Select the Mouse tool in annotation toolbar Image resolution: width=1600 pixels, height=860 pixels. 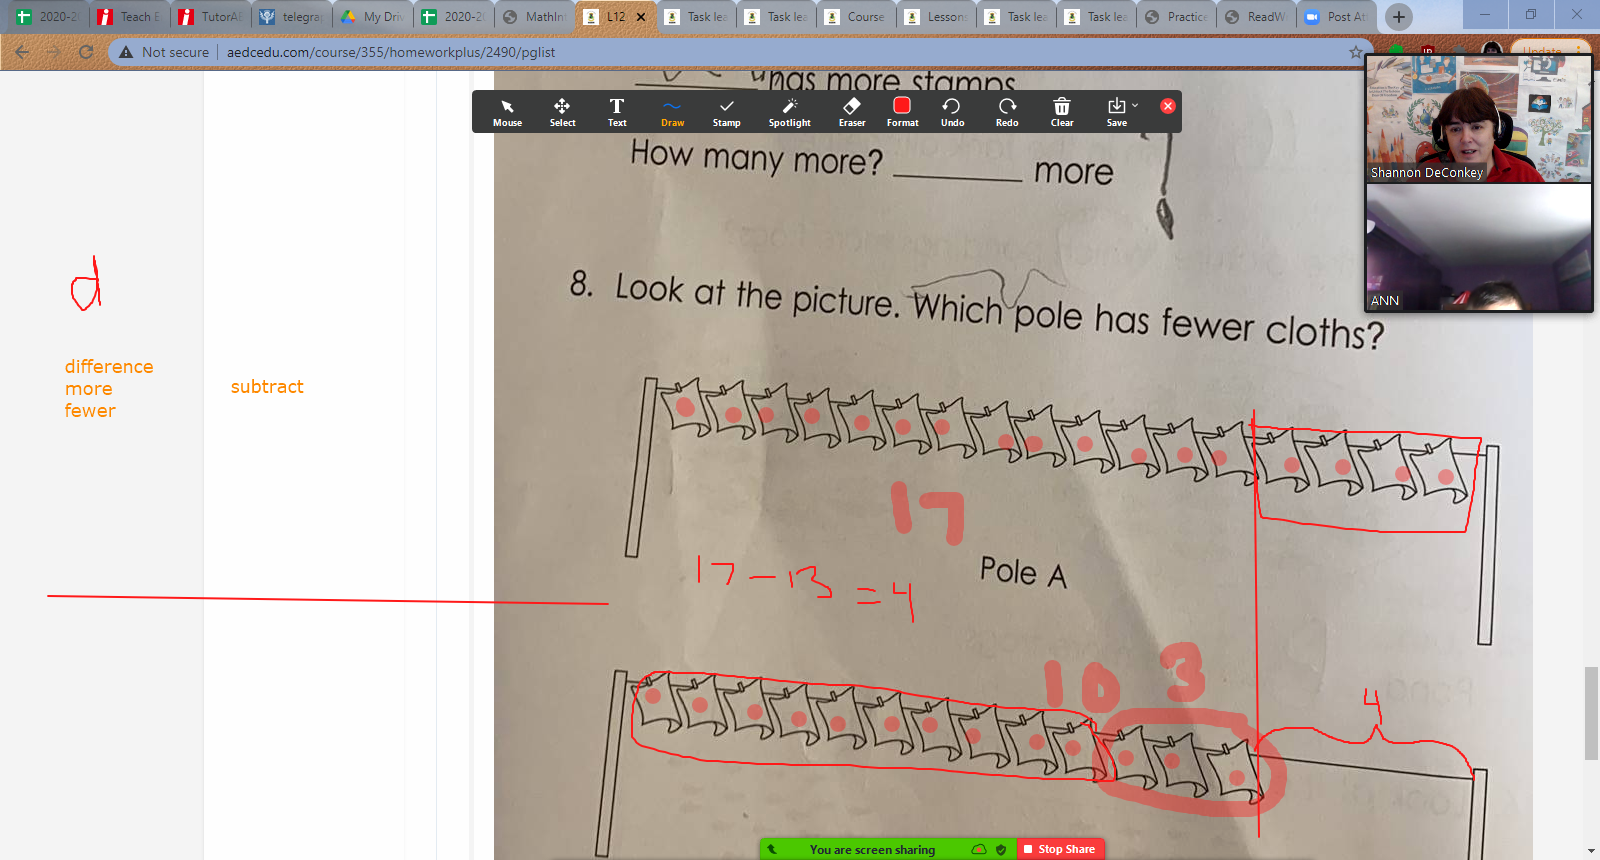pyautogui.click(x=507, y=112)
